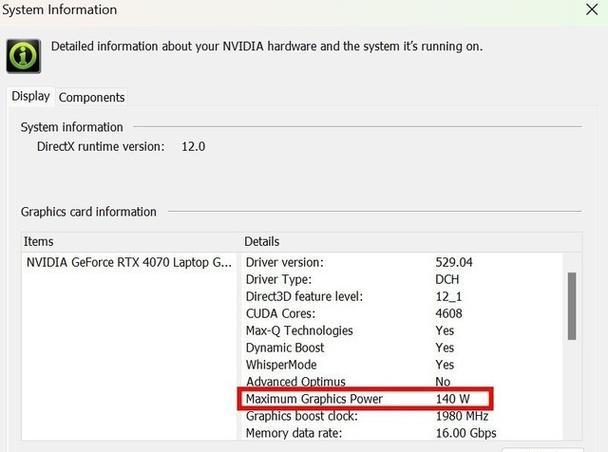Select the Driver Type row

(x=402, y=279)
